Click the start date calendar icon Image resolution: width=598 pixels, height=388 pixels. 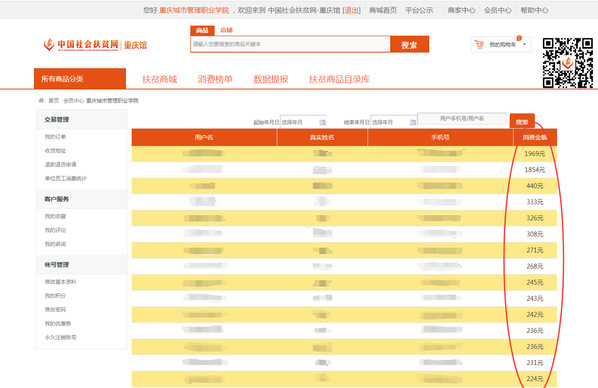[x=322, y=122]
